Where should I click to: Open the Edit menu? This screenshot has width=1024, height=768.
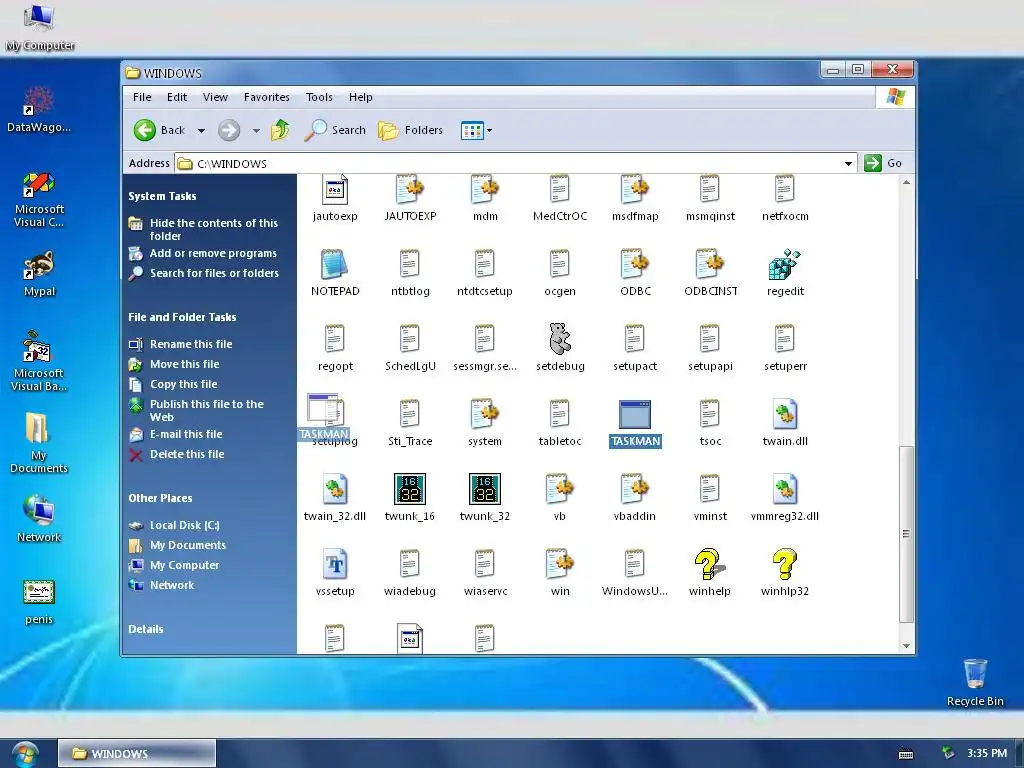pyautogui.click(x=176, y=97)
